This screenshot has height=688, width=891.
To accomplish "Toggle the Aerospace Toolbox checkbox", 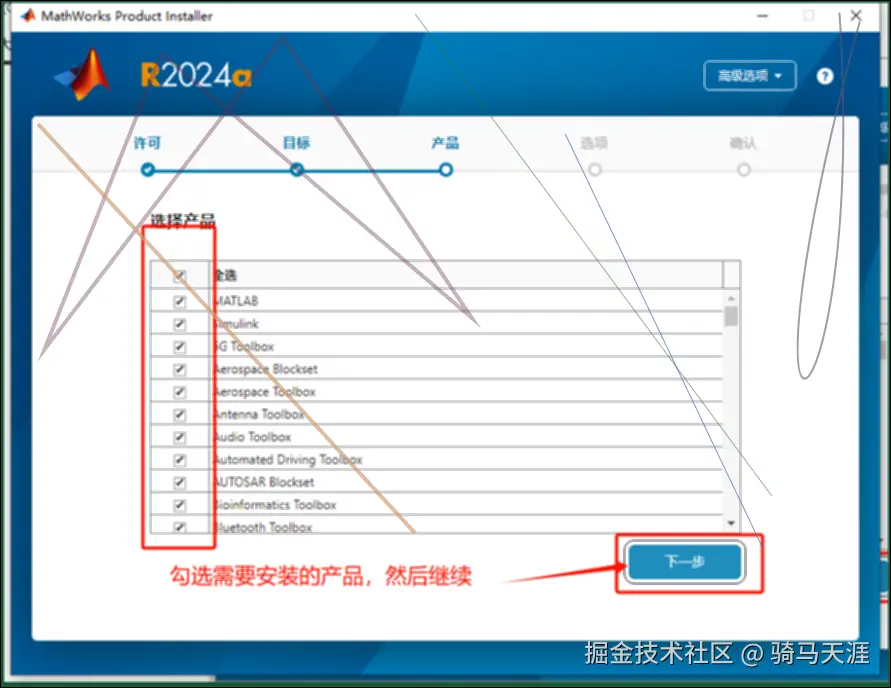I will 180,392.
